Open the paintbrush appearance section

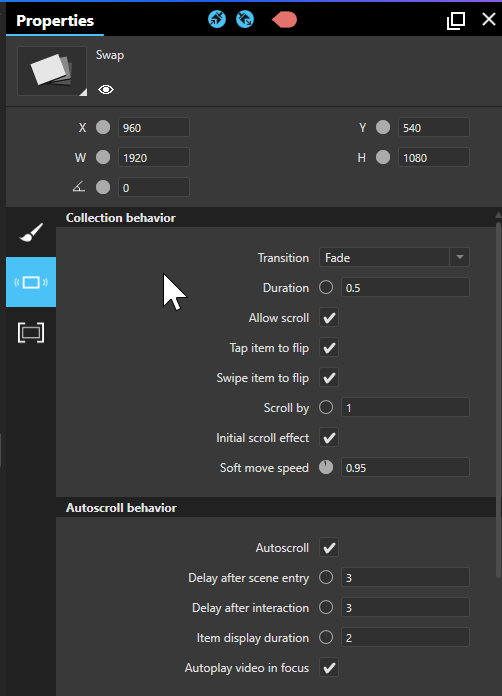[31, 232]
